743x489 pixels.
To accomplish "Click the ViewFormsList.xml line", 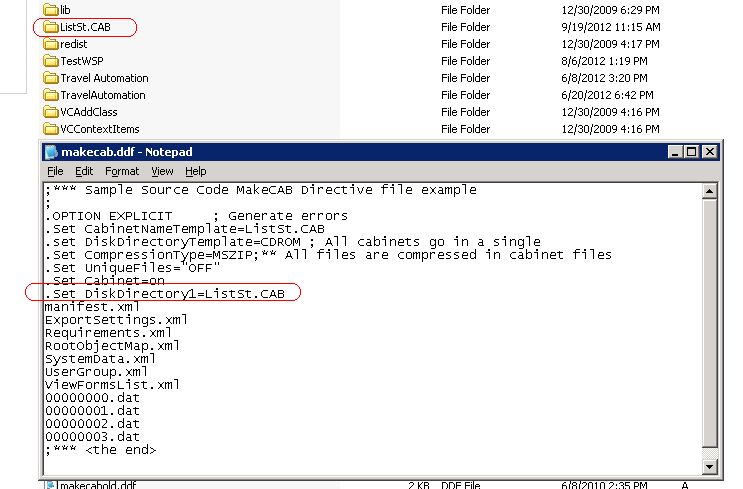I will click(x=112, y=385).
